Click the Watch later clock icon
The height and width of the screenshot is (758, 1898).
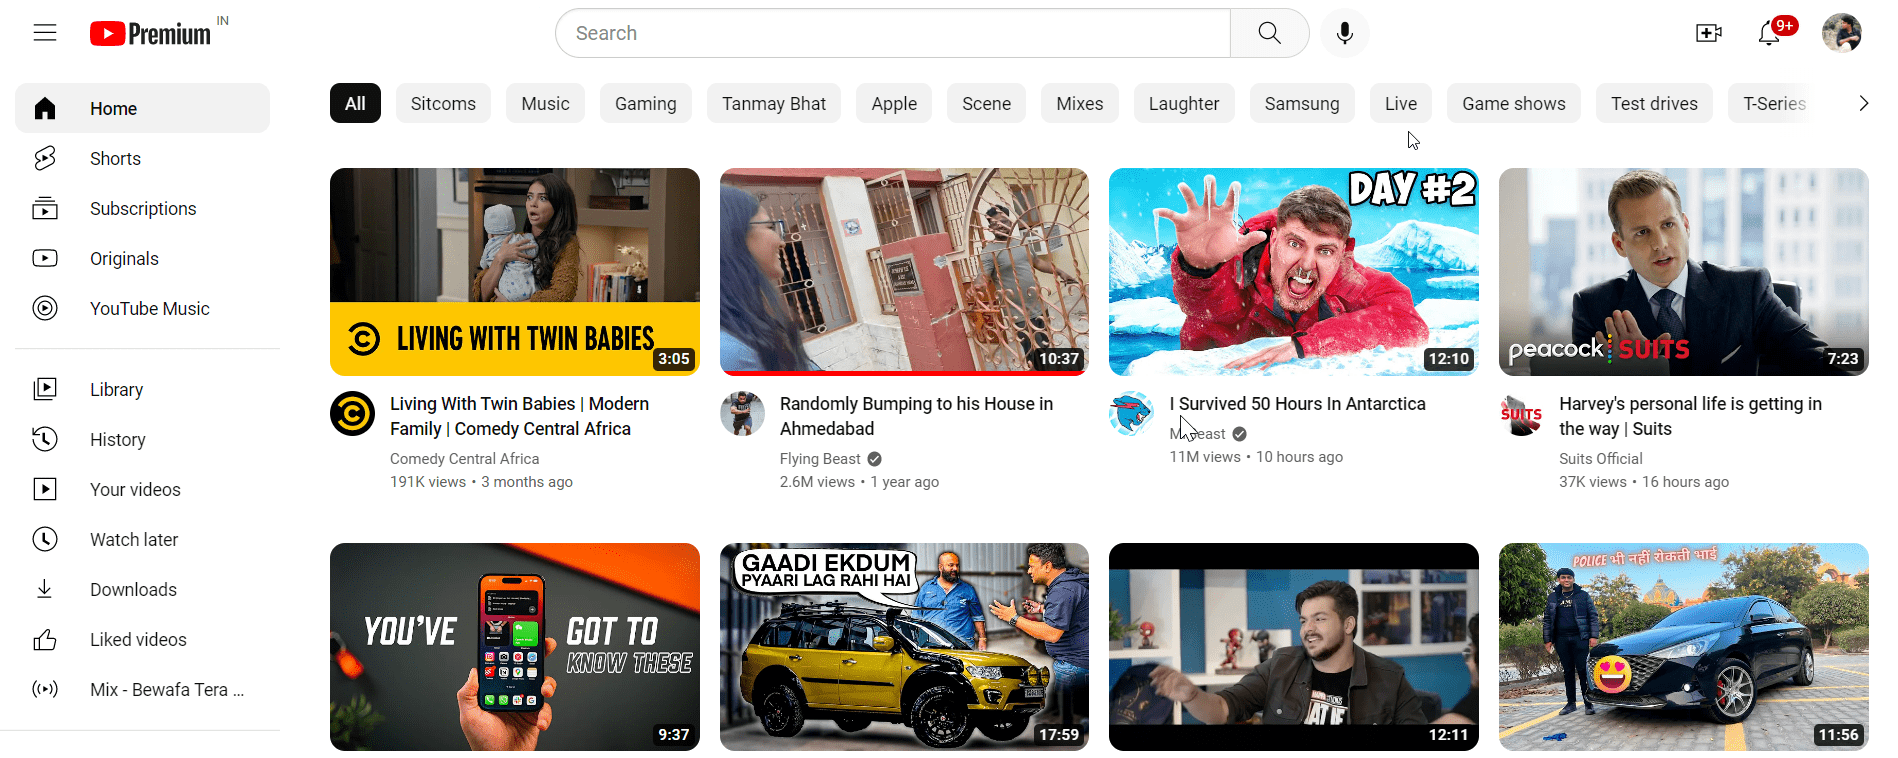[x=45, y=539]
